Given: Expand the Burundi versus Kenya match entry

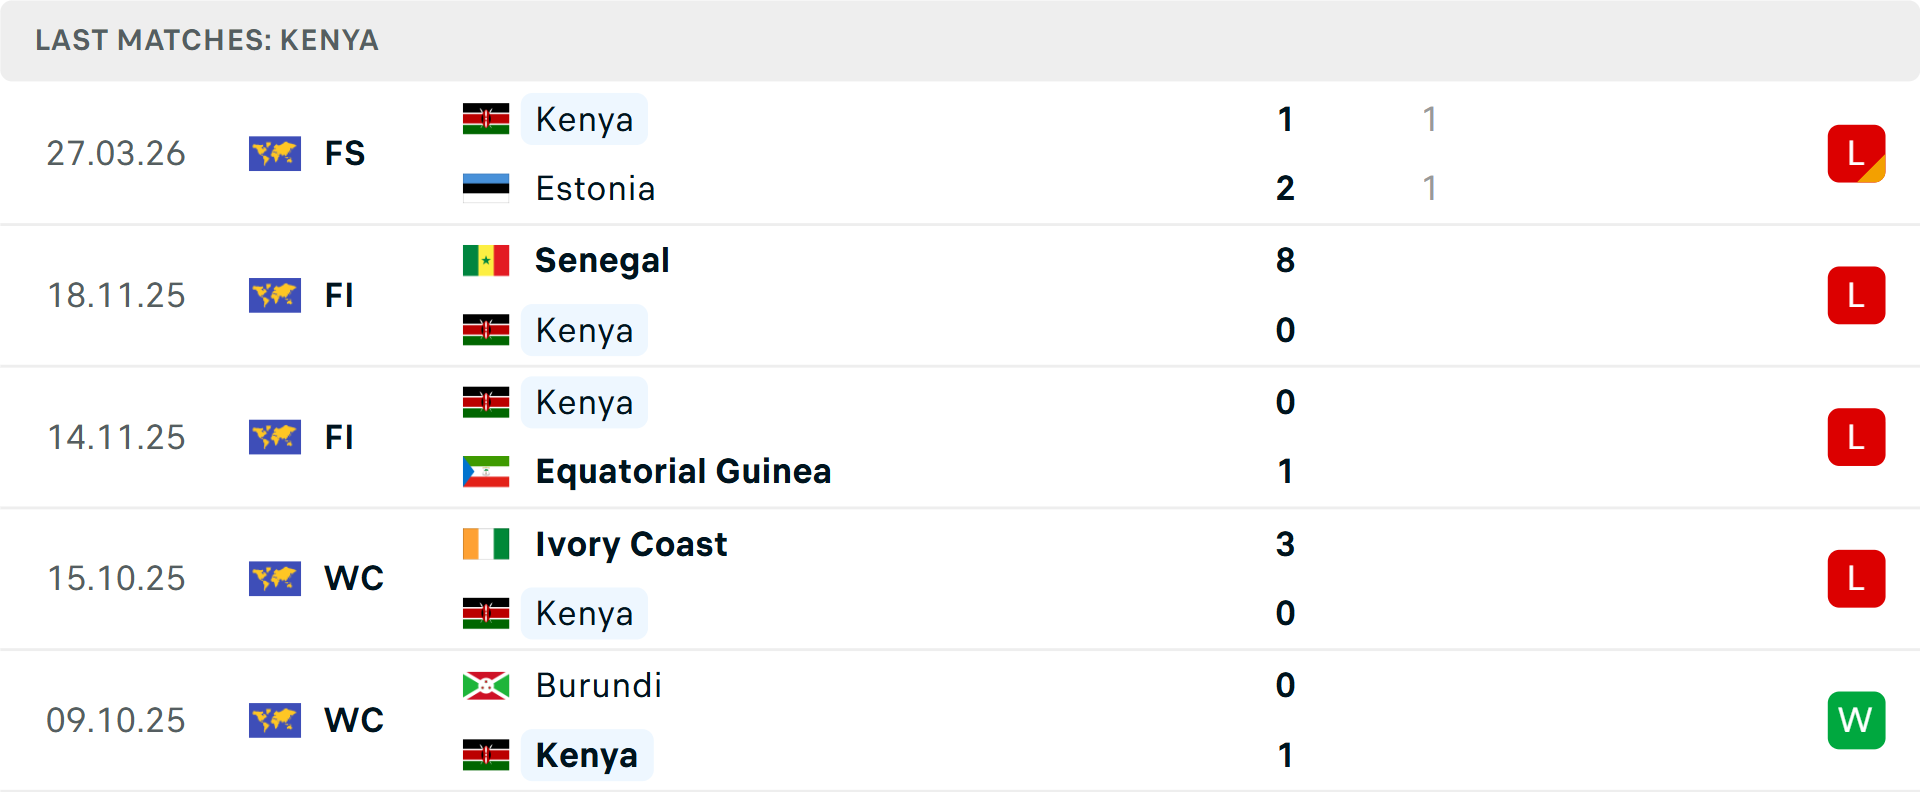Looking at the screenshot, I should 960,720.
